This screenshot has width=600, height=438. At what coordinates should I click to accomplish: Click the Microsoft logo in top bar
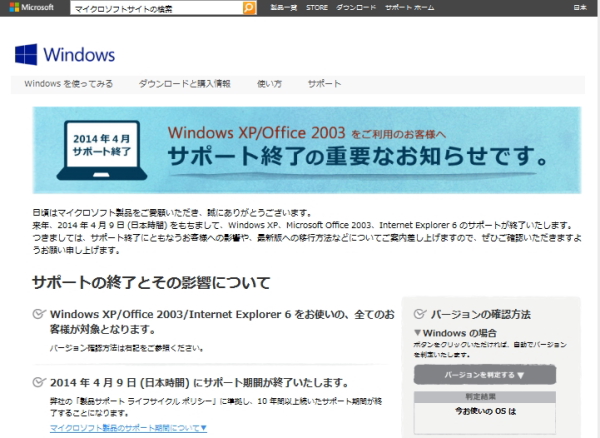click(33, 8)
